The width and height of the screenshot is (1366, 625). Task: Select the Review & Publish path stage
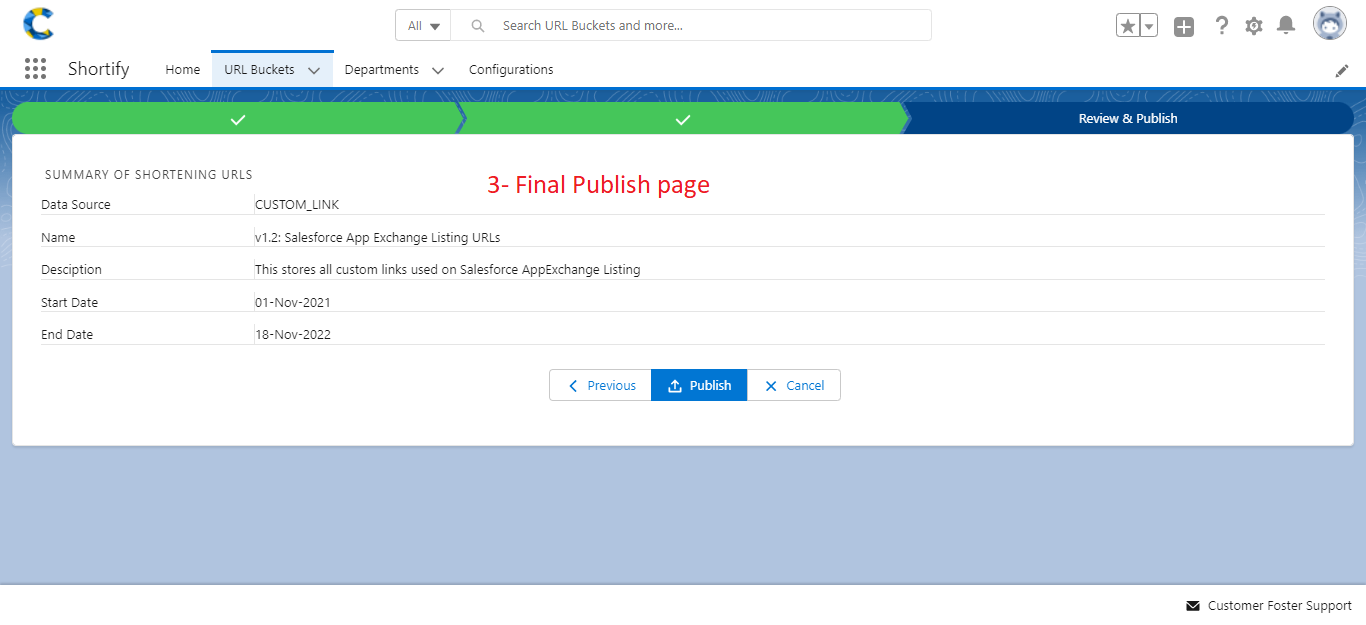tap(1128, 117)
